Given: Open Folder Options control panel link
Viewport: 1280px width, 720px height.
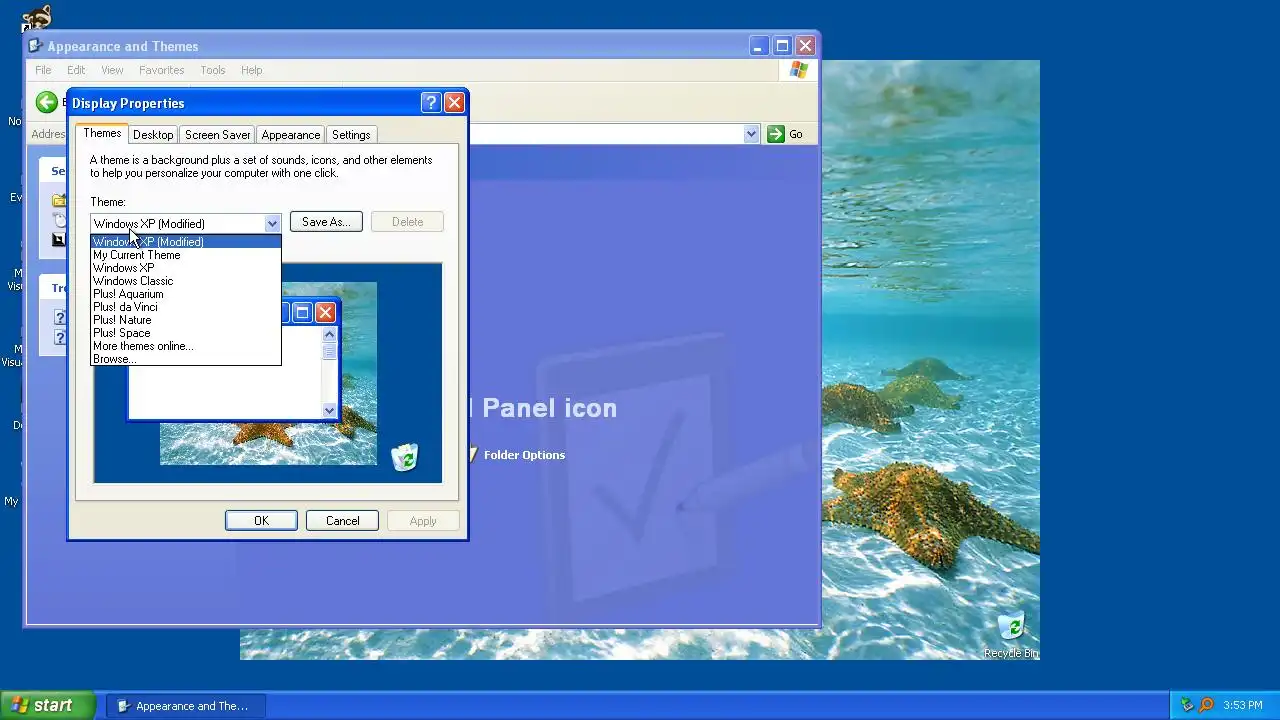Looking at the screenshot, I should (524, 455).
